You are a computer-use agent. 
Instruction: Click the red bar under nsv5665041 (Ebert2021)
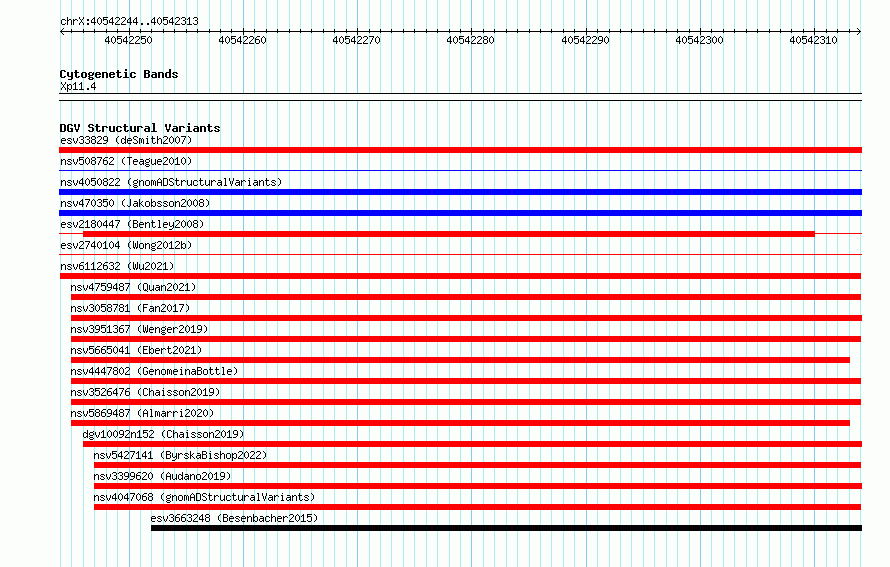[460, 360]
